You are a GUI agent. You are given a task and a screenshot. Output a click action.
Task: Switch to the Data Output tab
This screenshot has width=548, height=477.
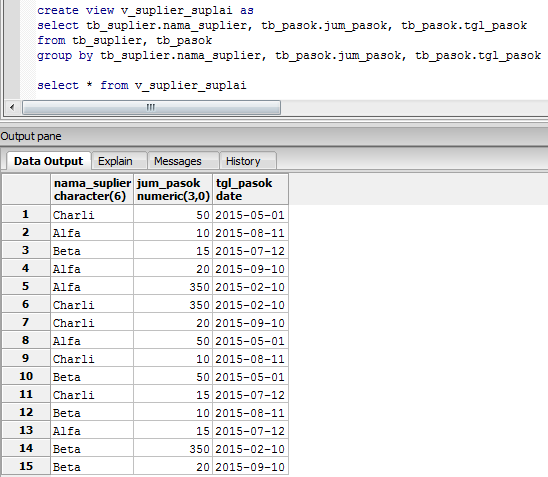coord(49,161)
